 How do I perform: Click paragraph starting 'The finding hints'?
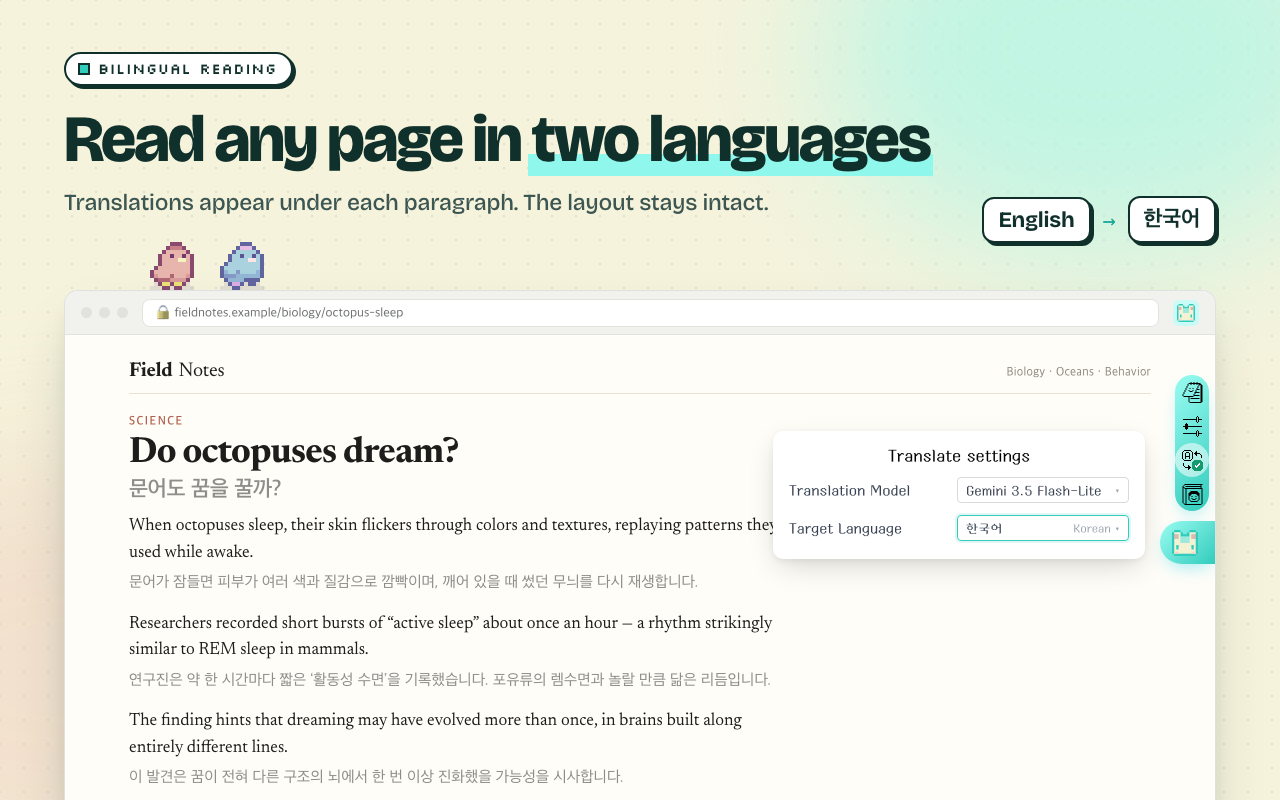coord(435,733)
